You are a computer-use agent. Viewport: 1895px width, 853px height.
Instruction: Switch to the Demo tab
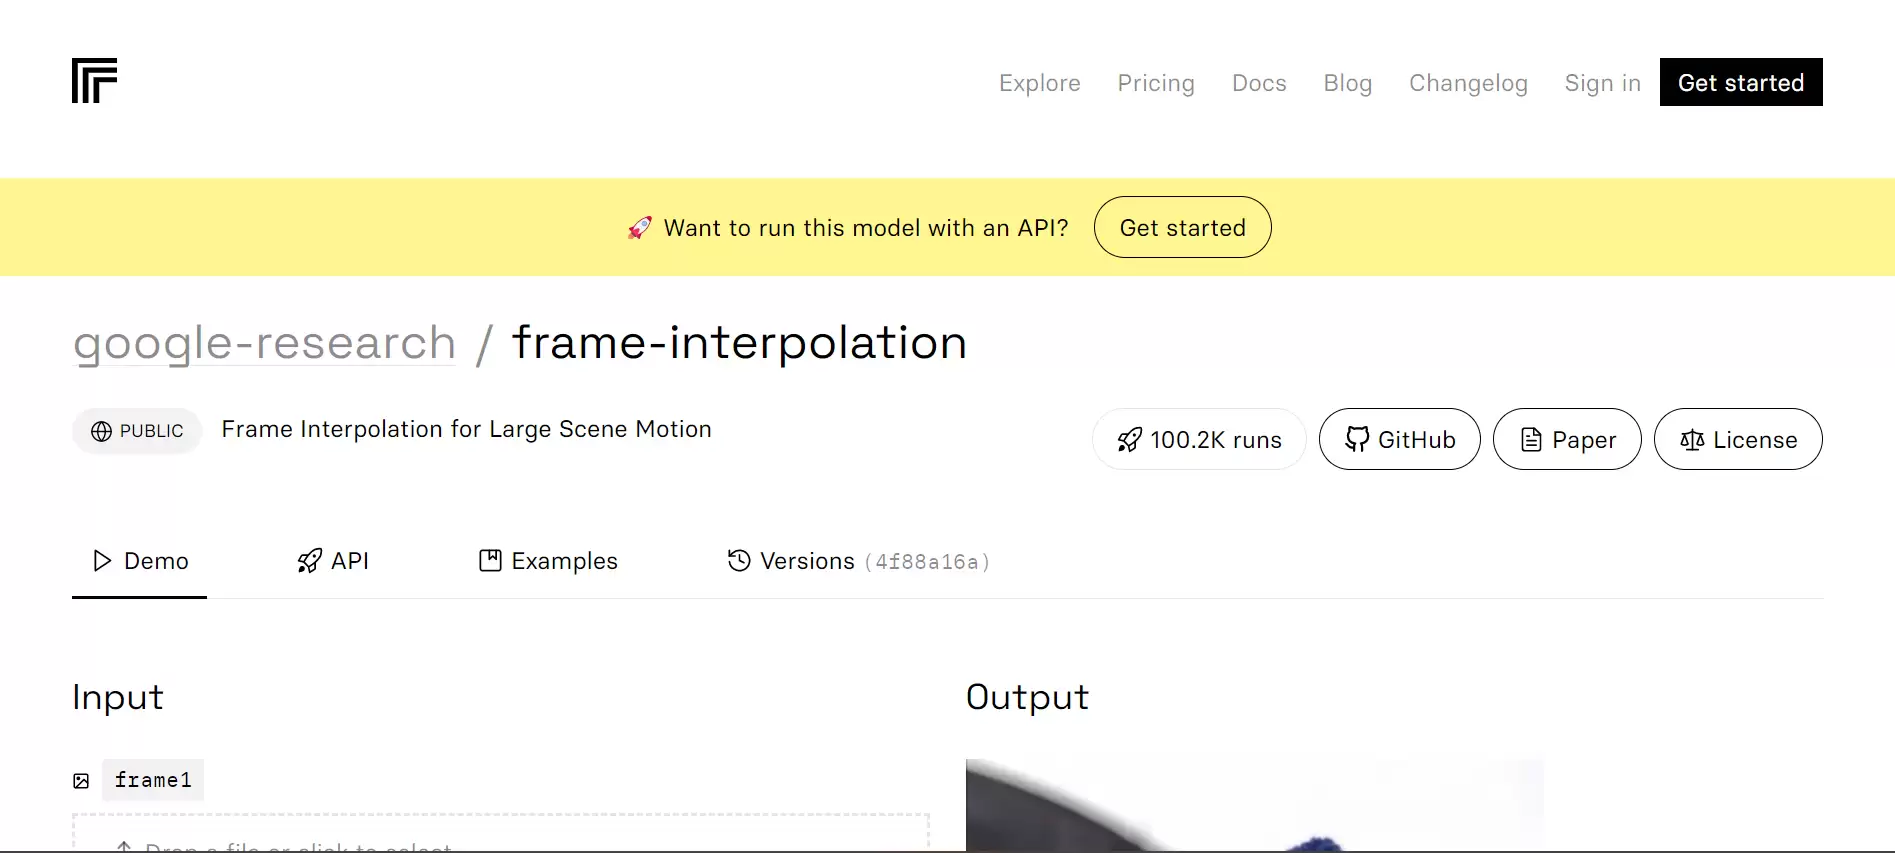click(x=139, y=561)
